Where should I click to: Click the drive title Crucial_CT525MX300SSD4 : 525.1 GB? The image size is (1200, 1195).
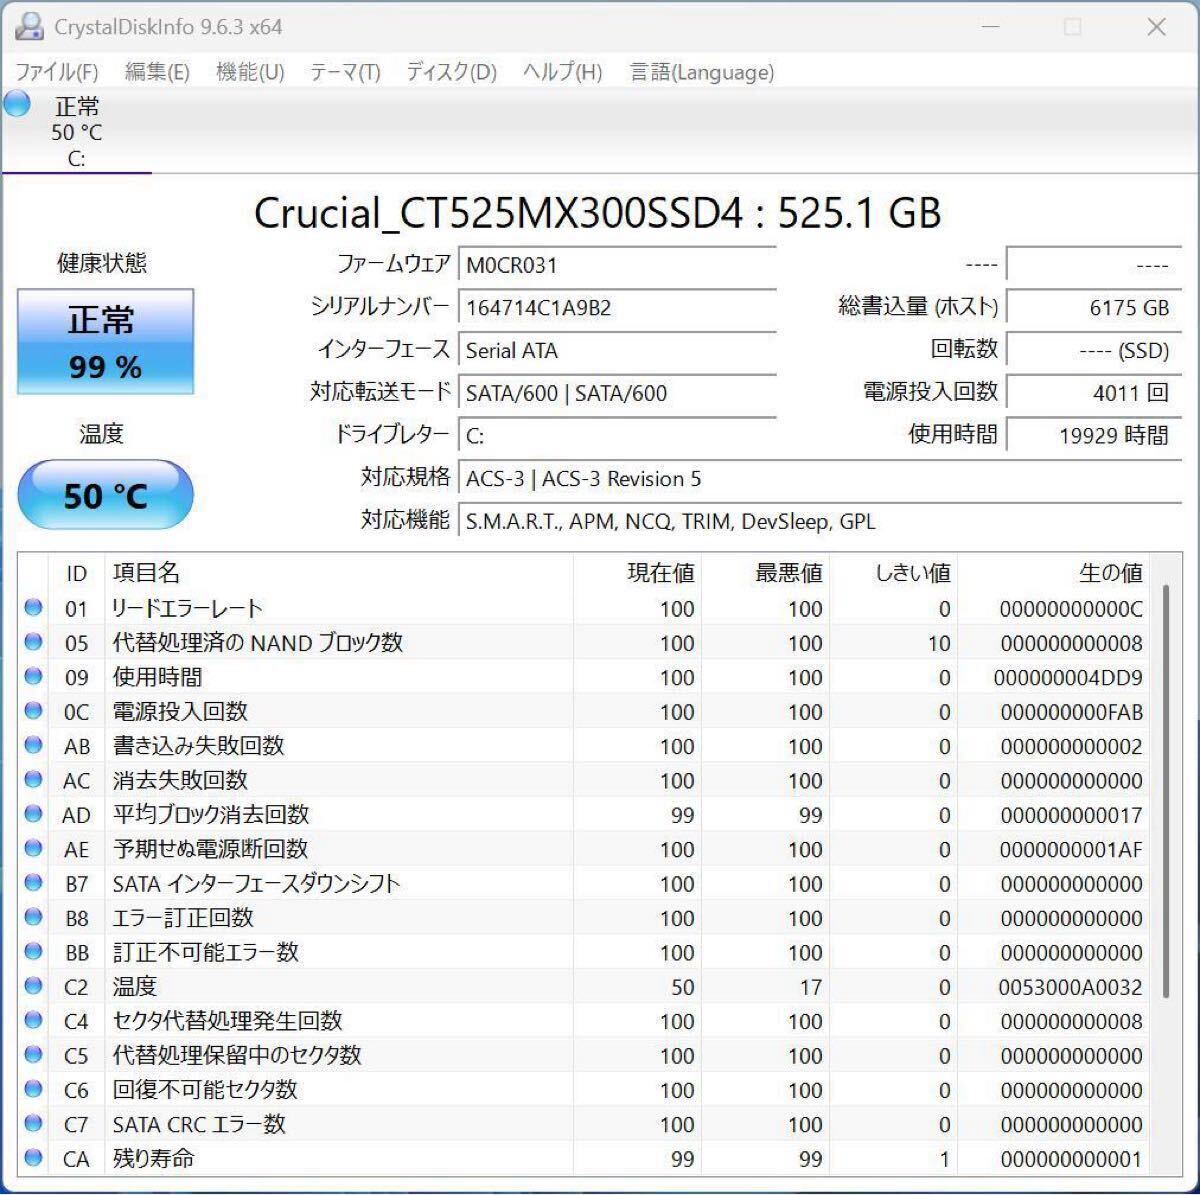[x=597, y=212]
